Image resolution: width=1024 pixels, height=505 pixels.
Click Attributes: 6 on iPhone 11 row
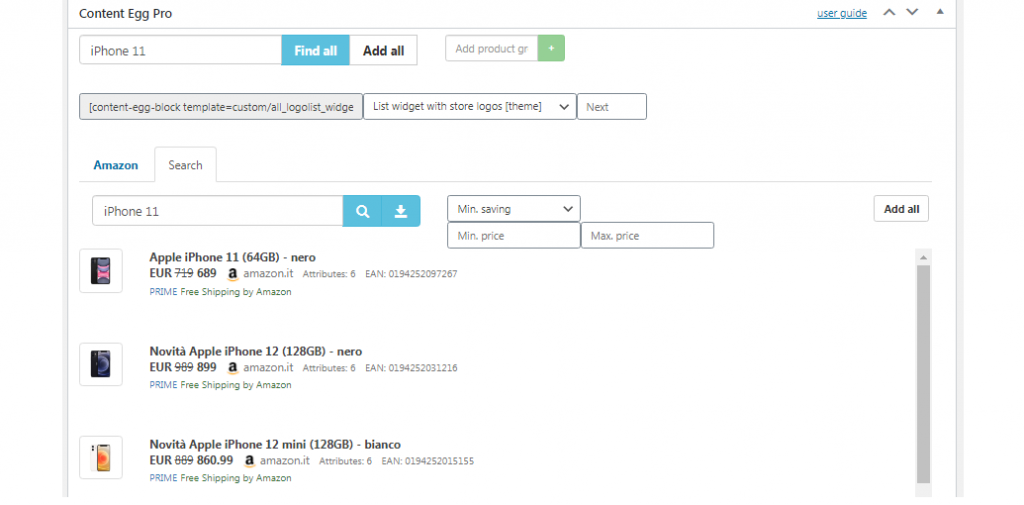tap(329, 274)
